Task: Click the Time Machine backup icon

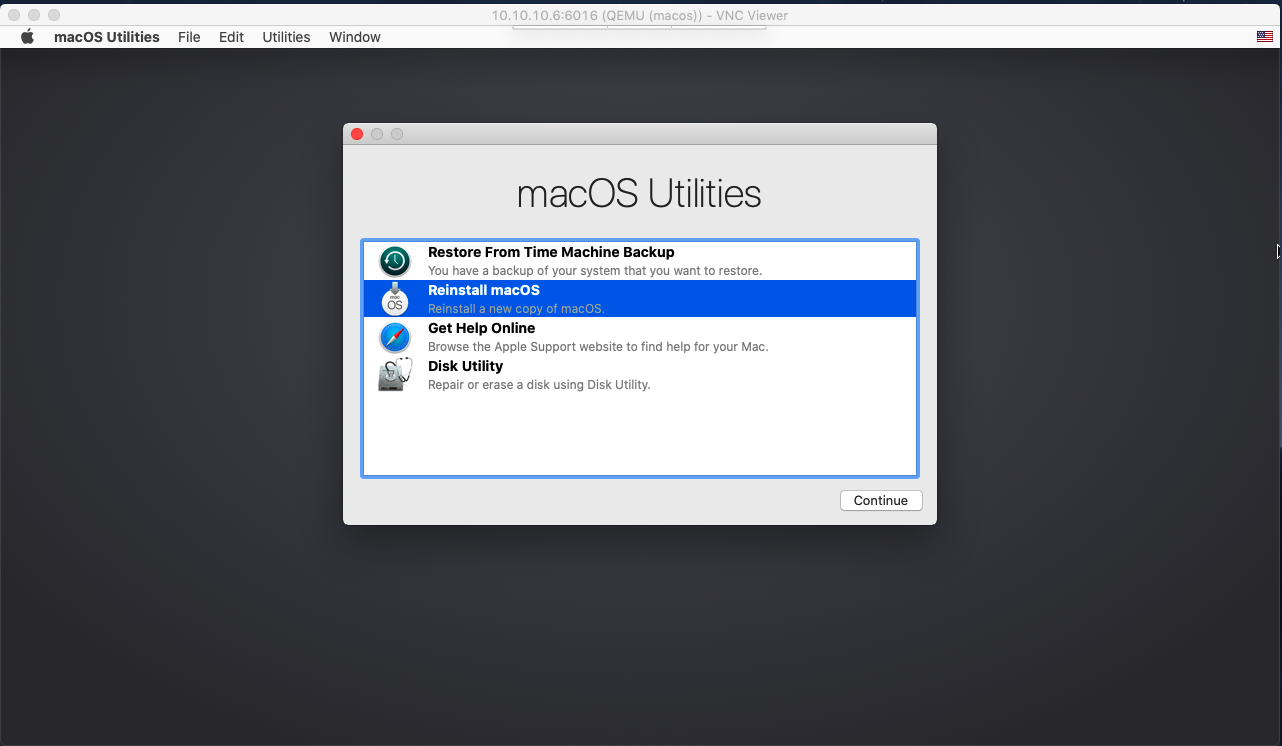Action: point(395,261)
